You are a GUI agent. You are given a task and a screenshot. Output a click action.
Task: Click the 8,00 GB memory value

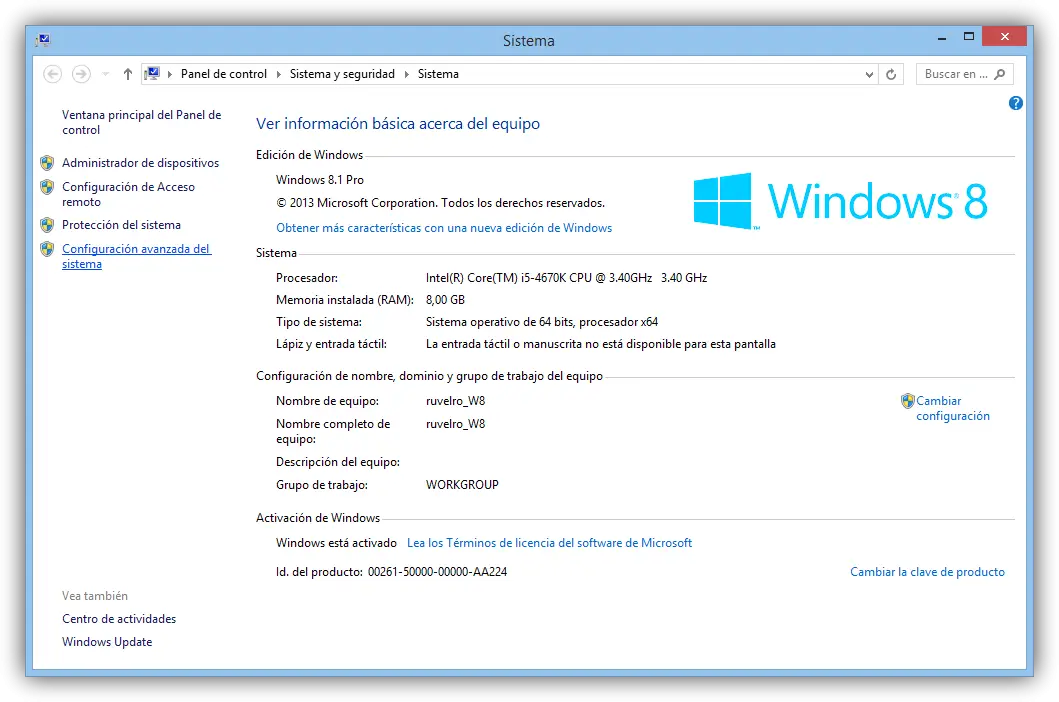(445, 299)
